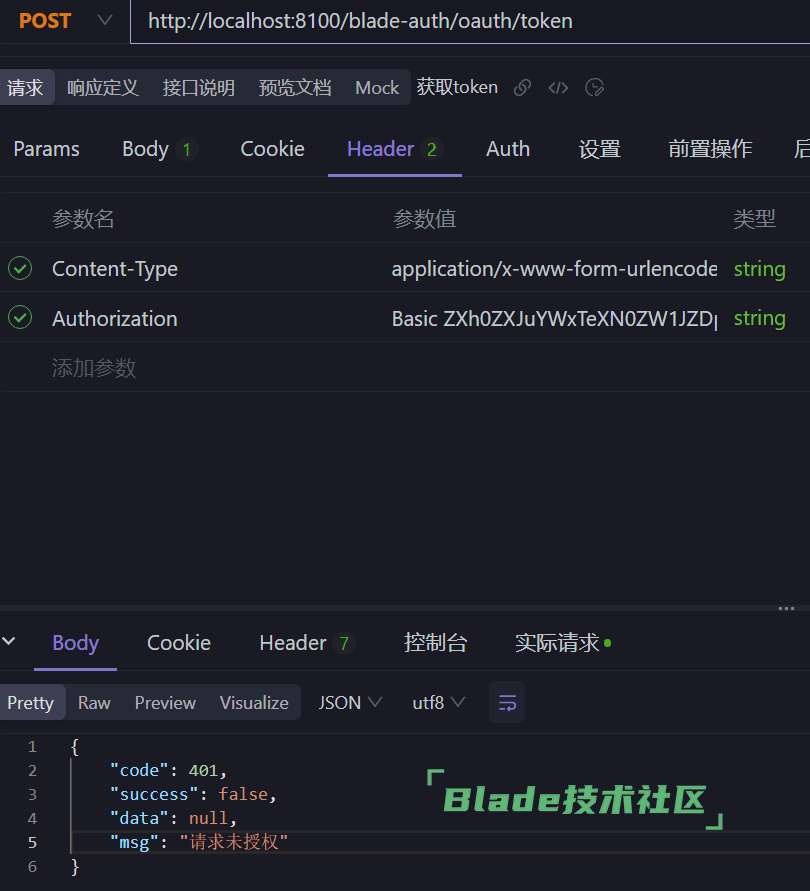Screen dimensions: 810x891
Task: Open the code generation icon beside 获取token
Action: point(558,88)
